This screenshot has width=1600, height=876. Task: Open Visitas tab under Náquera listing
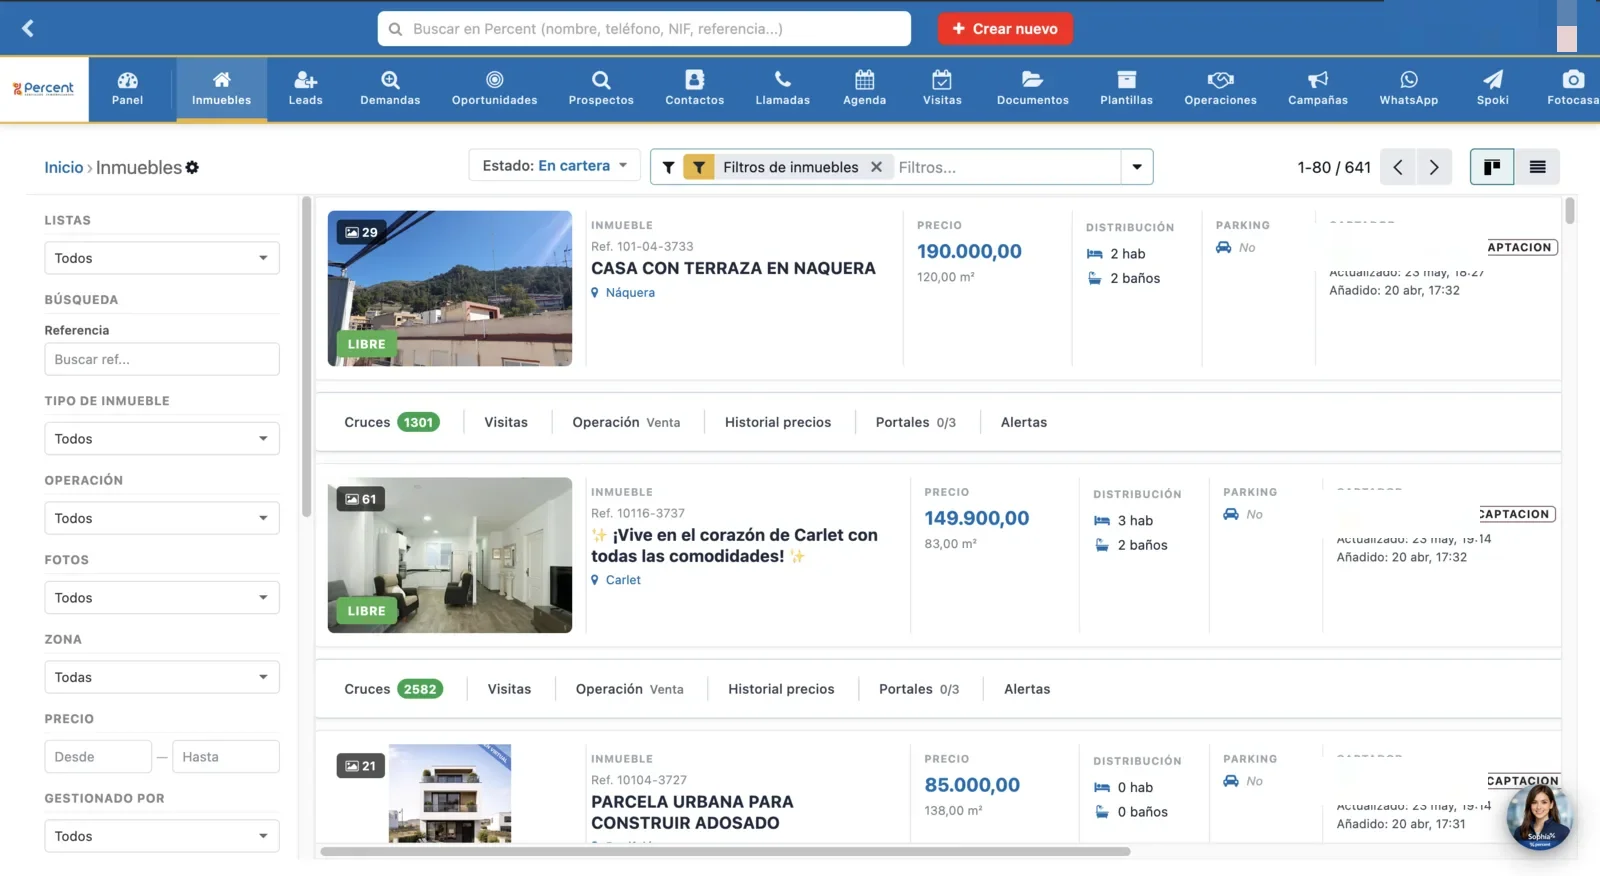pyautogui.click(x=506, y=422)
